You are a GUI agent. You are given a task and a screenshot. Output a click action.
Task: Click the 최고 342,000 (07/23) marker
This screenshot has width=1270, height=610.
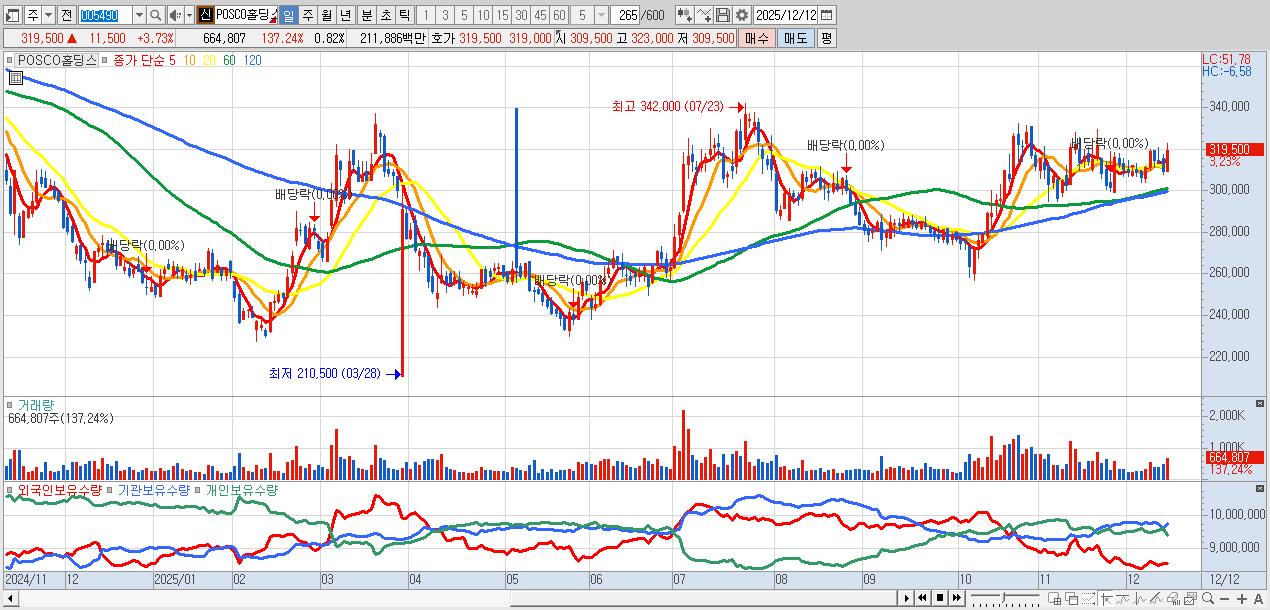pyautogui.click(x=677, y=107)
